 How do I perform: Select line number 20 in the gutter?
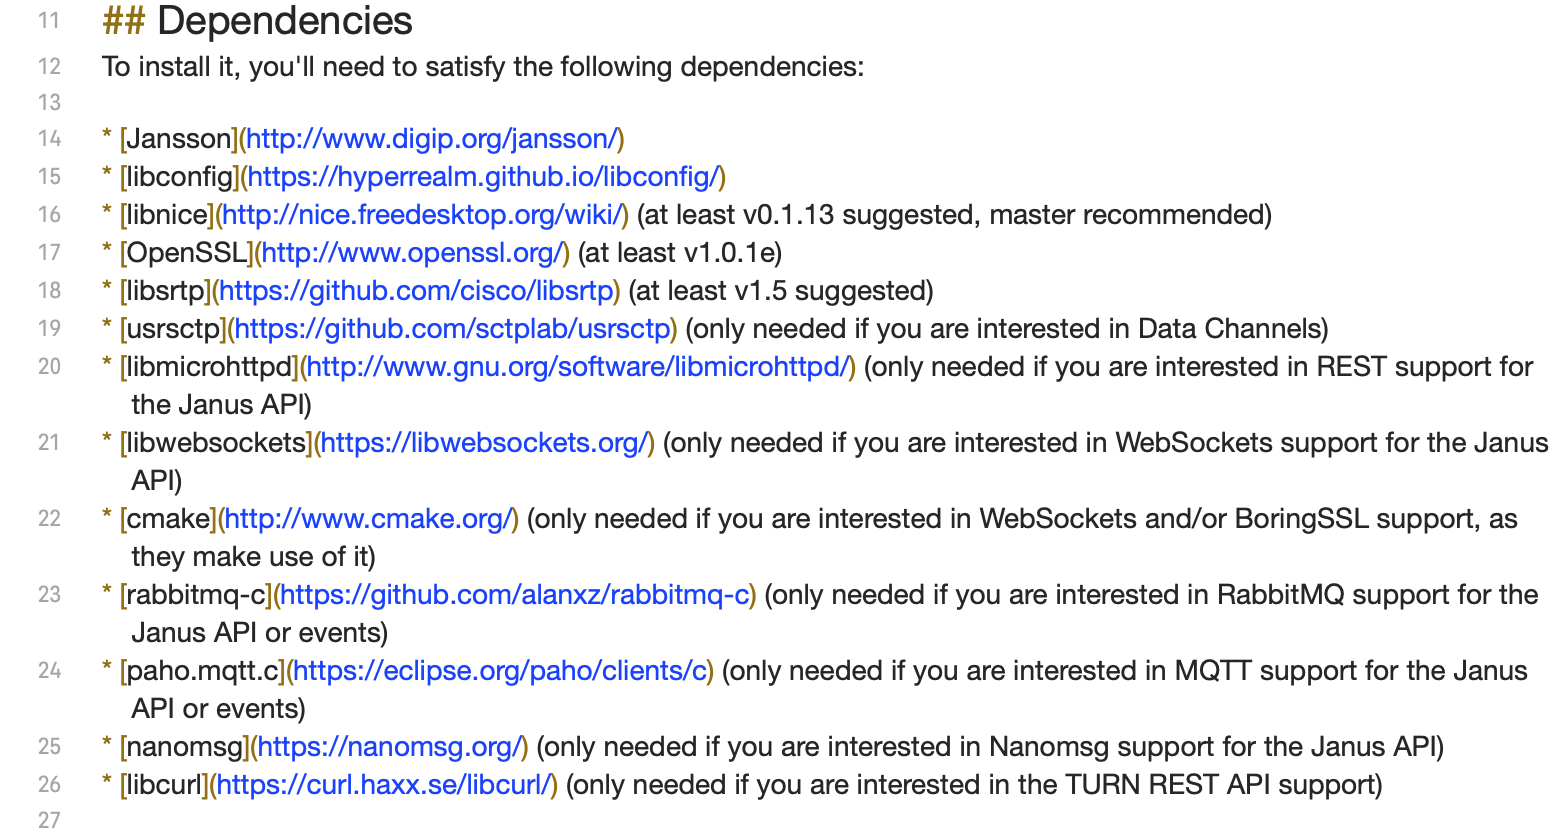click(x=49, y=367)
